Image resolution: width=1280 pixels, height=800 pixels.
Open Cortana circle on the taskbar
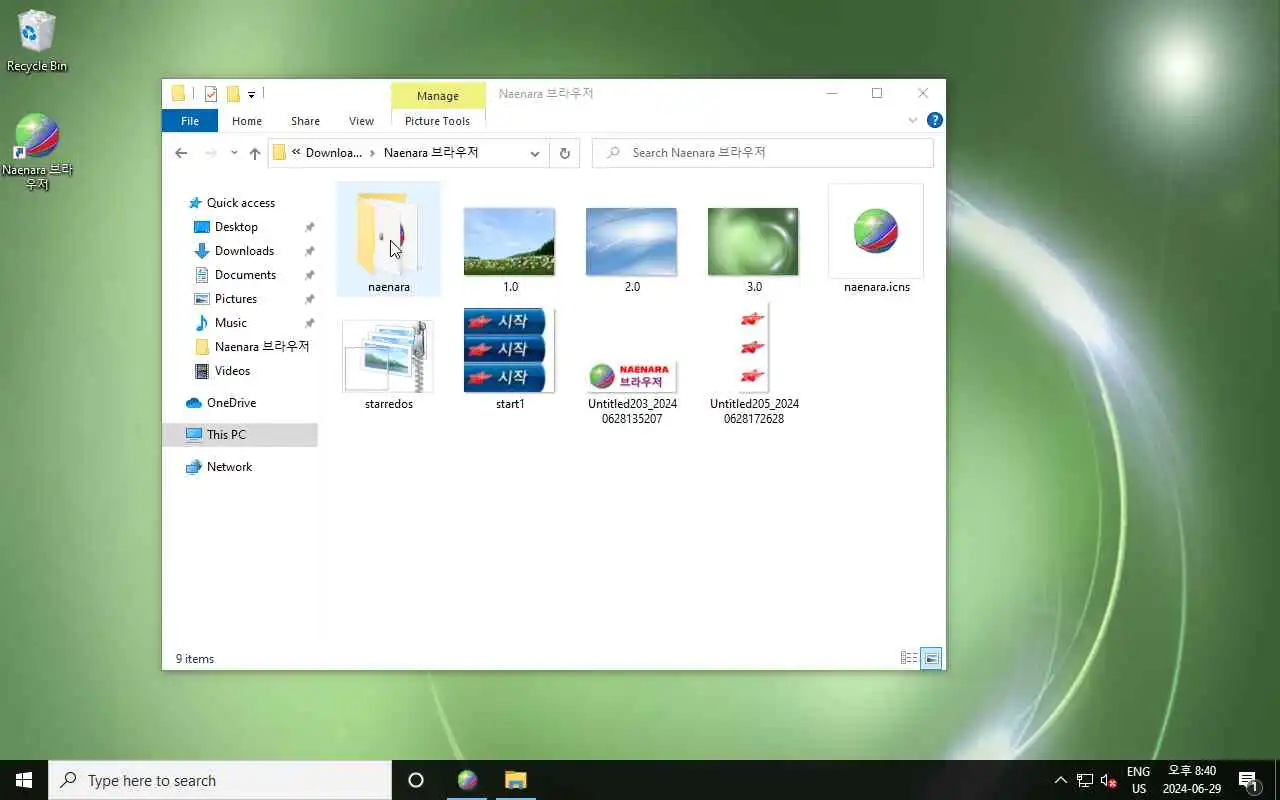(416, 780)
